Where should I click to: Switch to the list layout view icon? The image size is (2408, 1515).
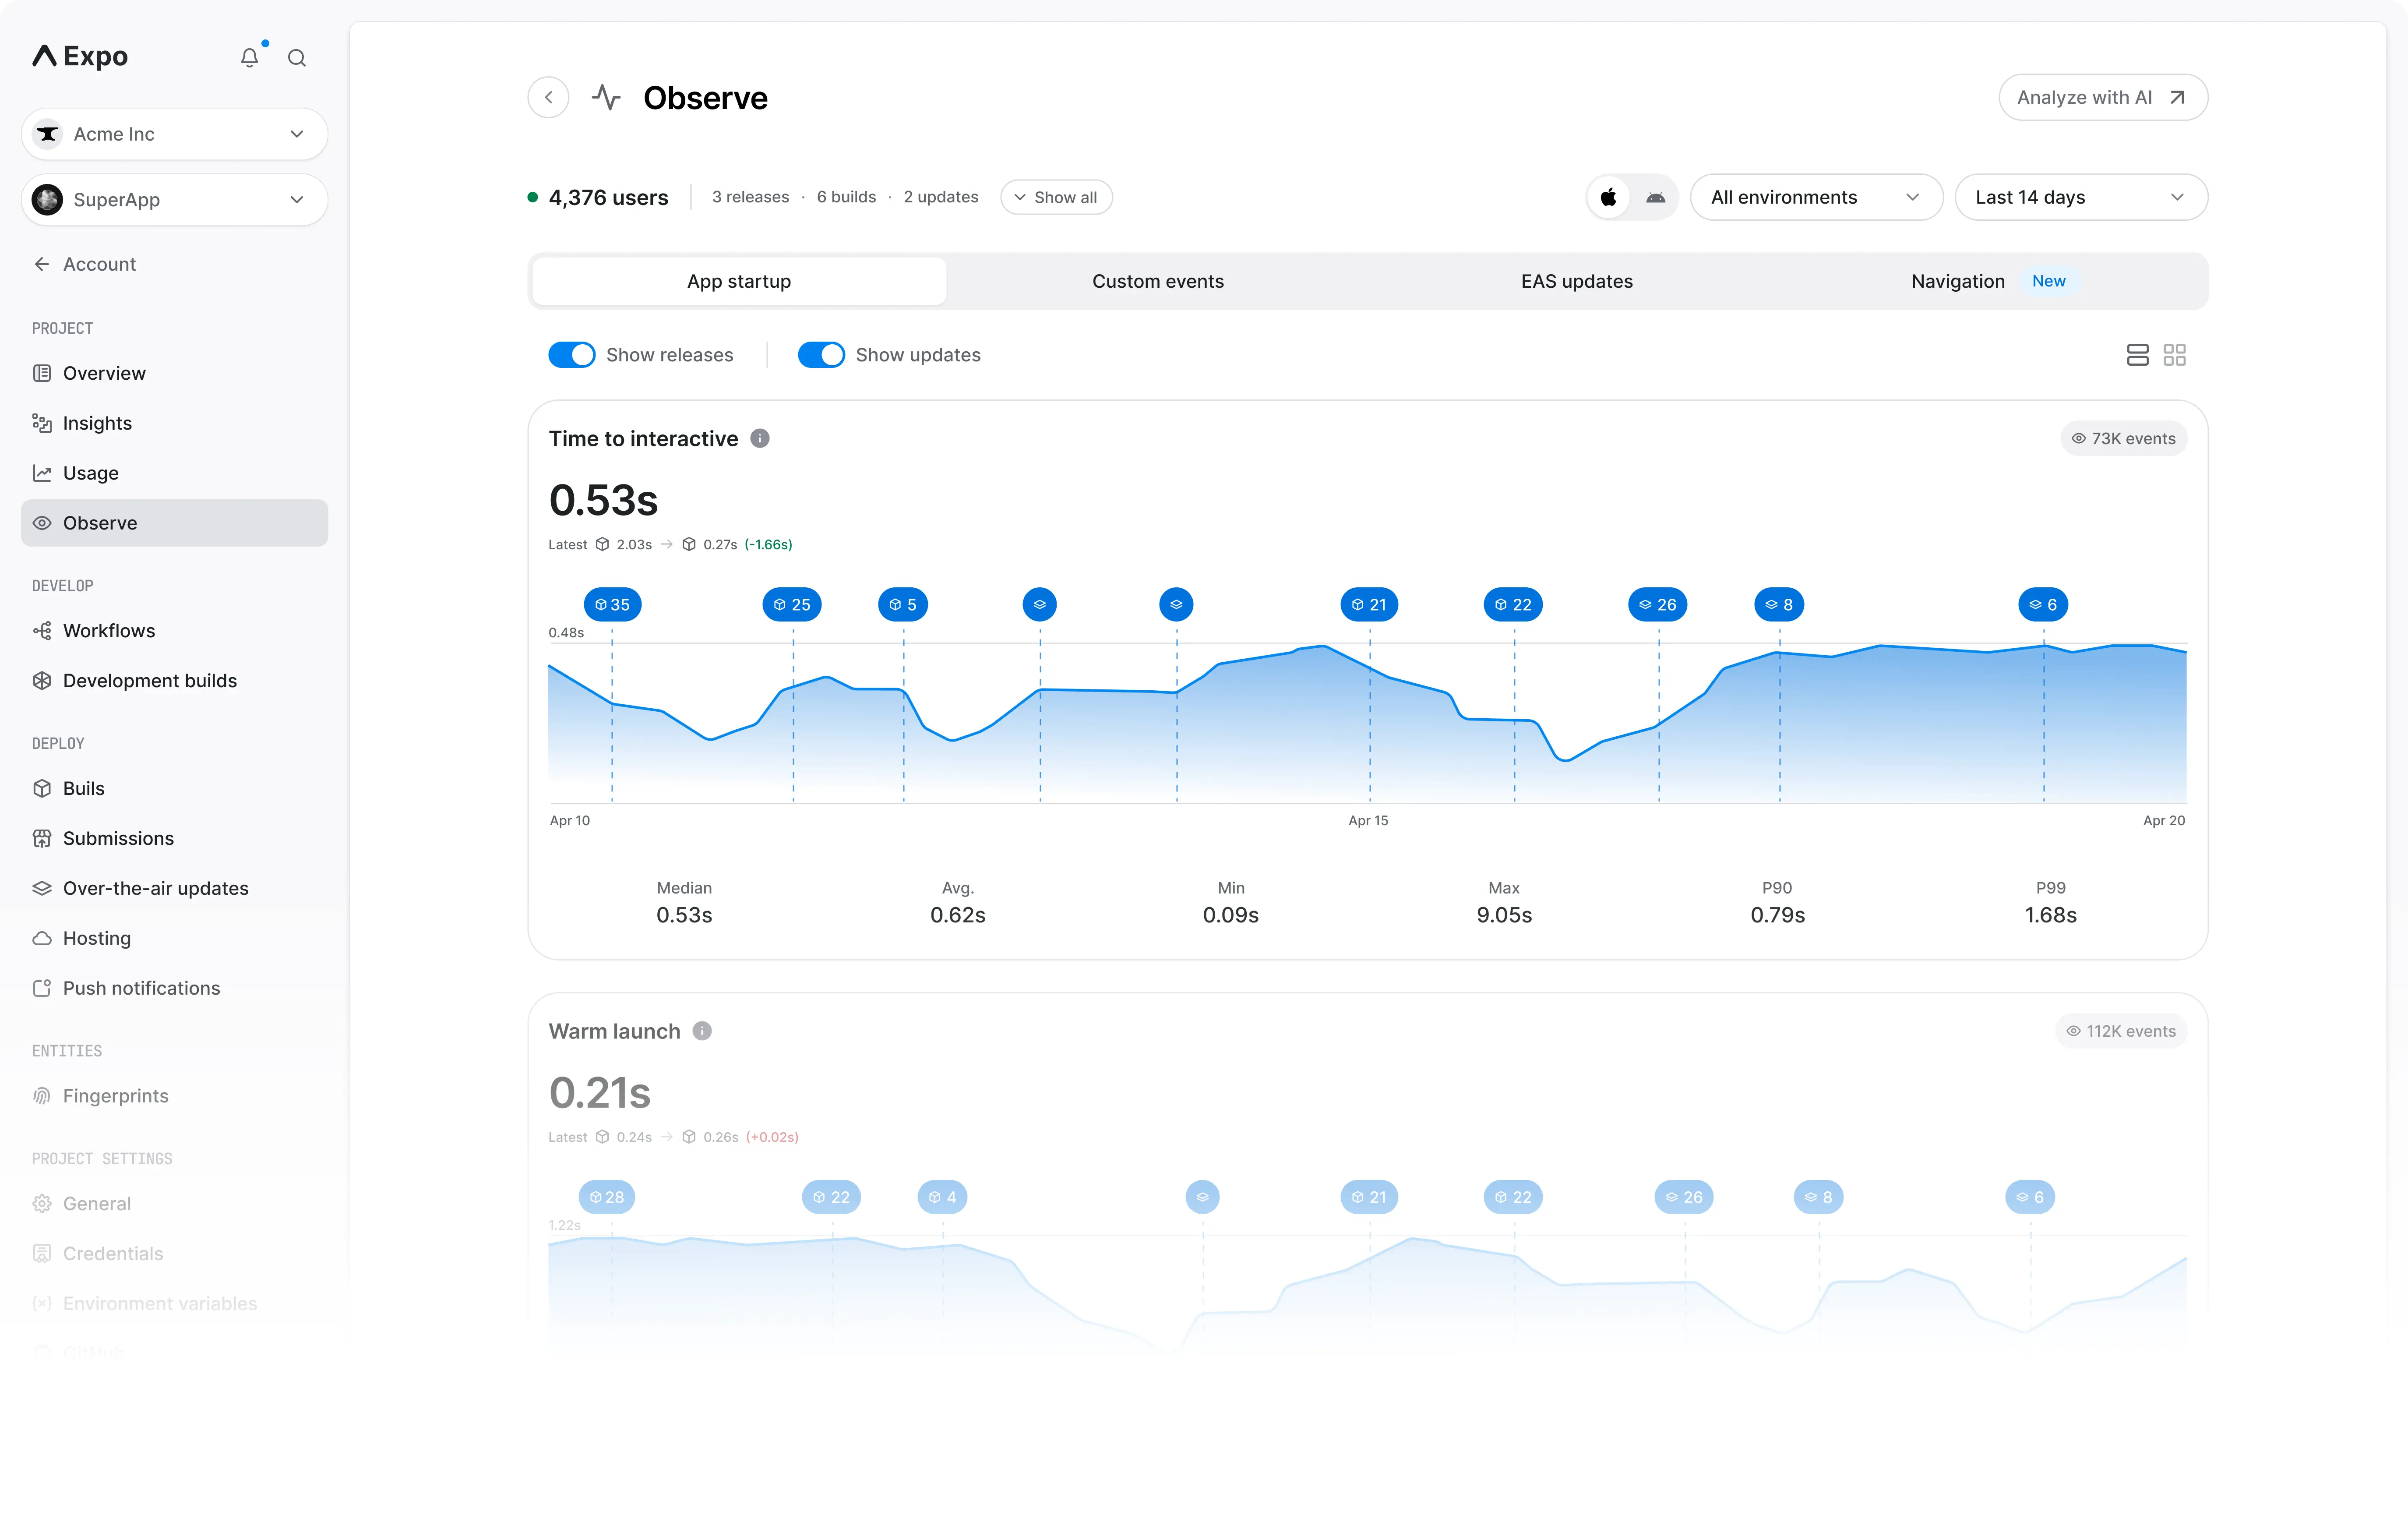tap(2137, 355)
